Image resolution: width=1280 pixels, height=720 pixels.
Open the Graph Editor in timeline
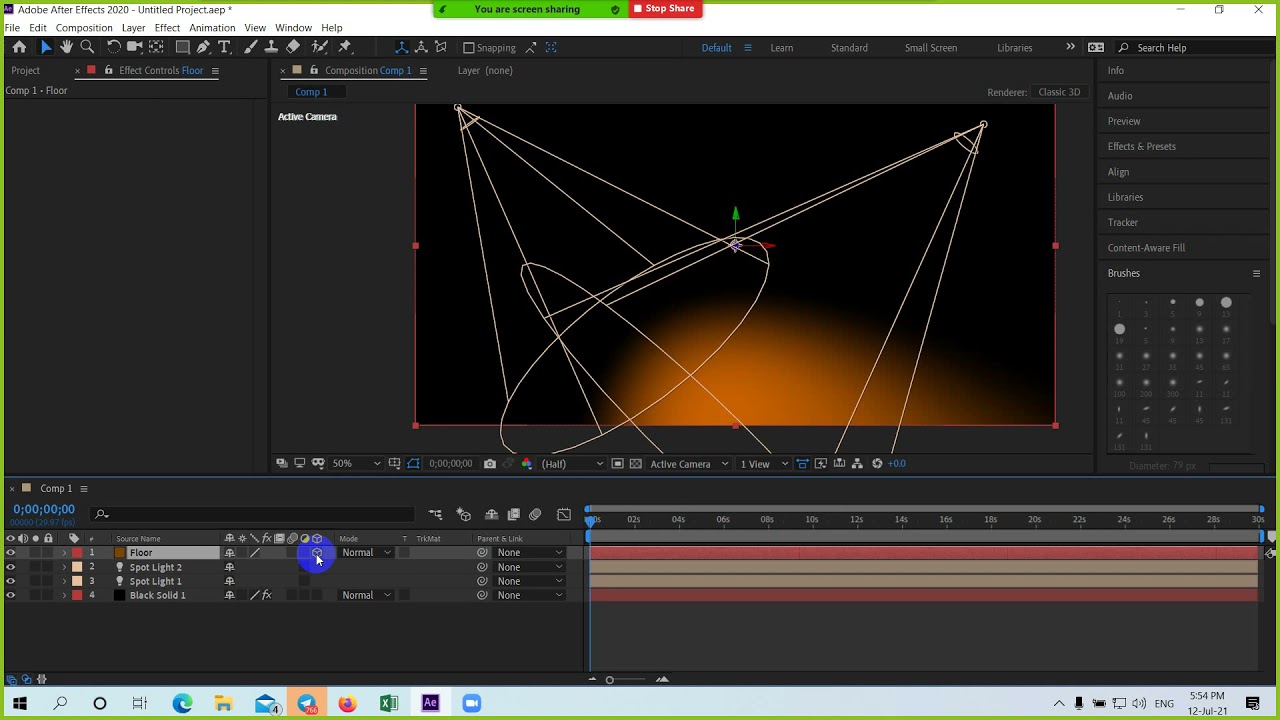[564, 514]
